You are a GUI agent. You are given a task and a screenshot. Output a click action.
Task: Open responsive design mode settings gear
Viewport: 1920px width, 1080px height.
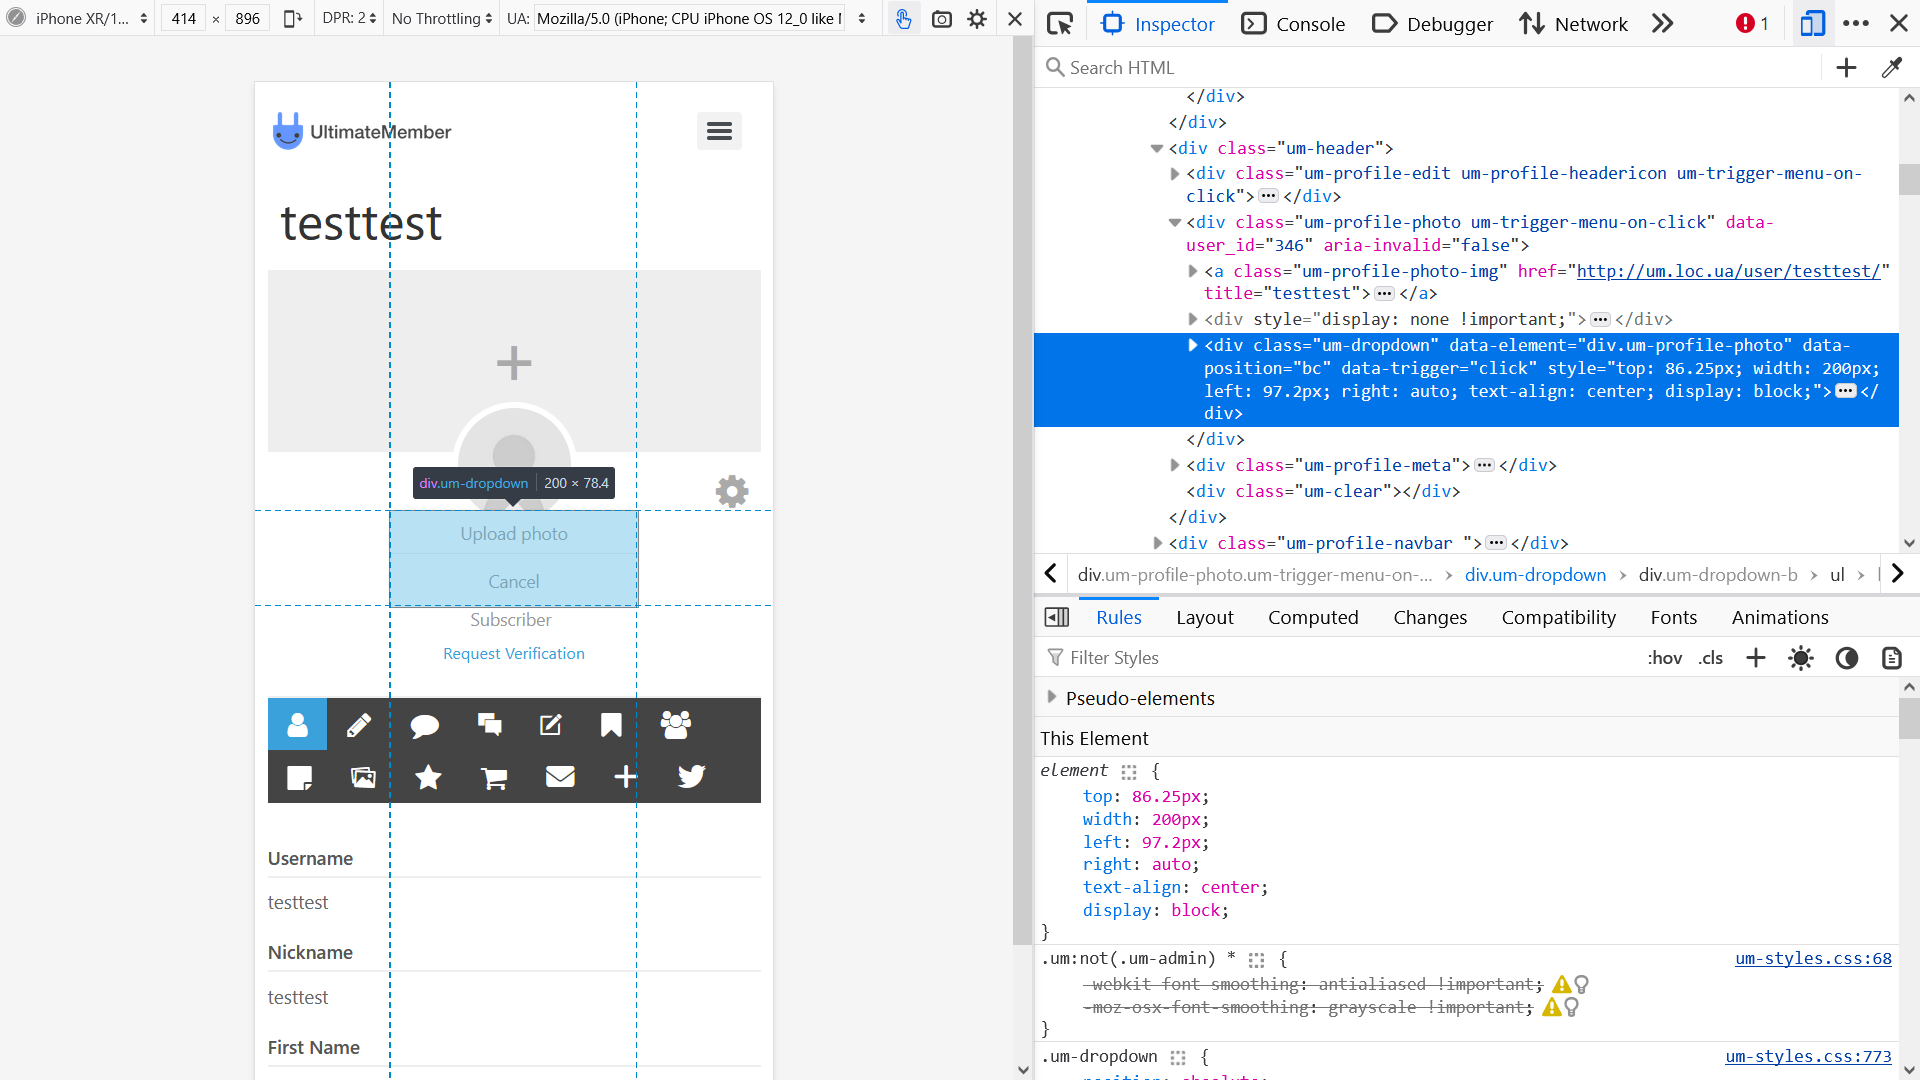(977, 19)
